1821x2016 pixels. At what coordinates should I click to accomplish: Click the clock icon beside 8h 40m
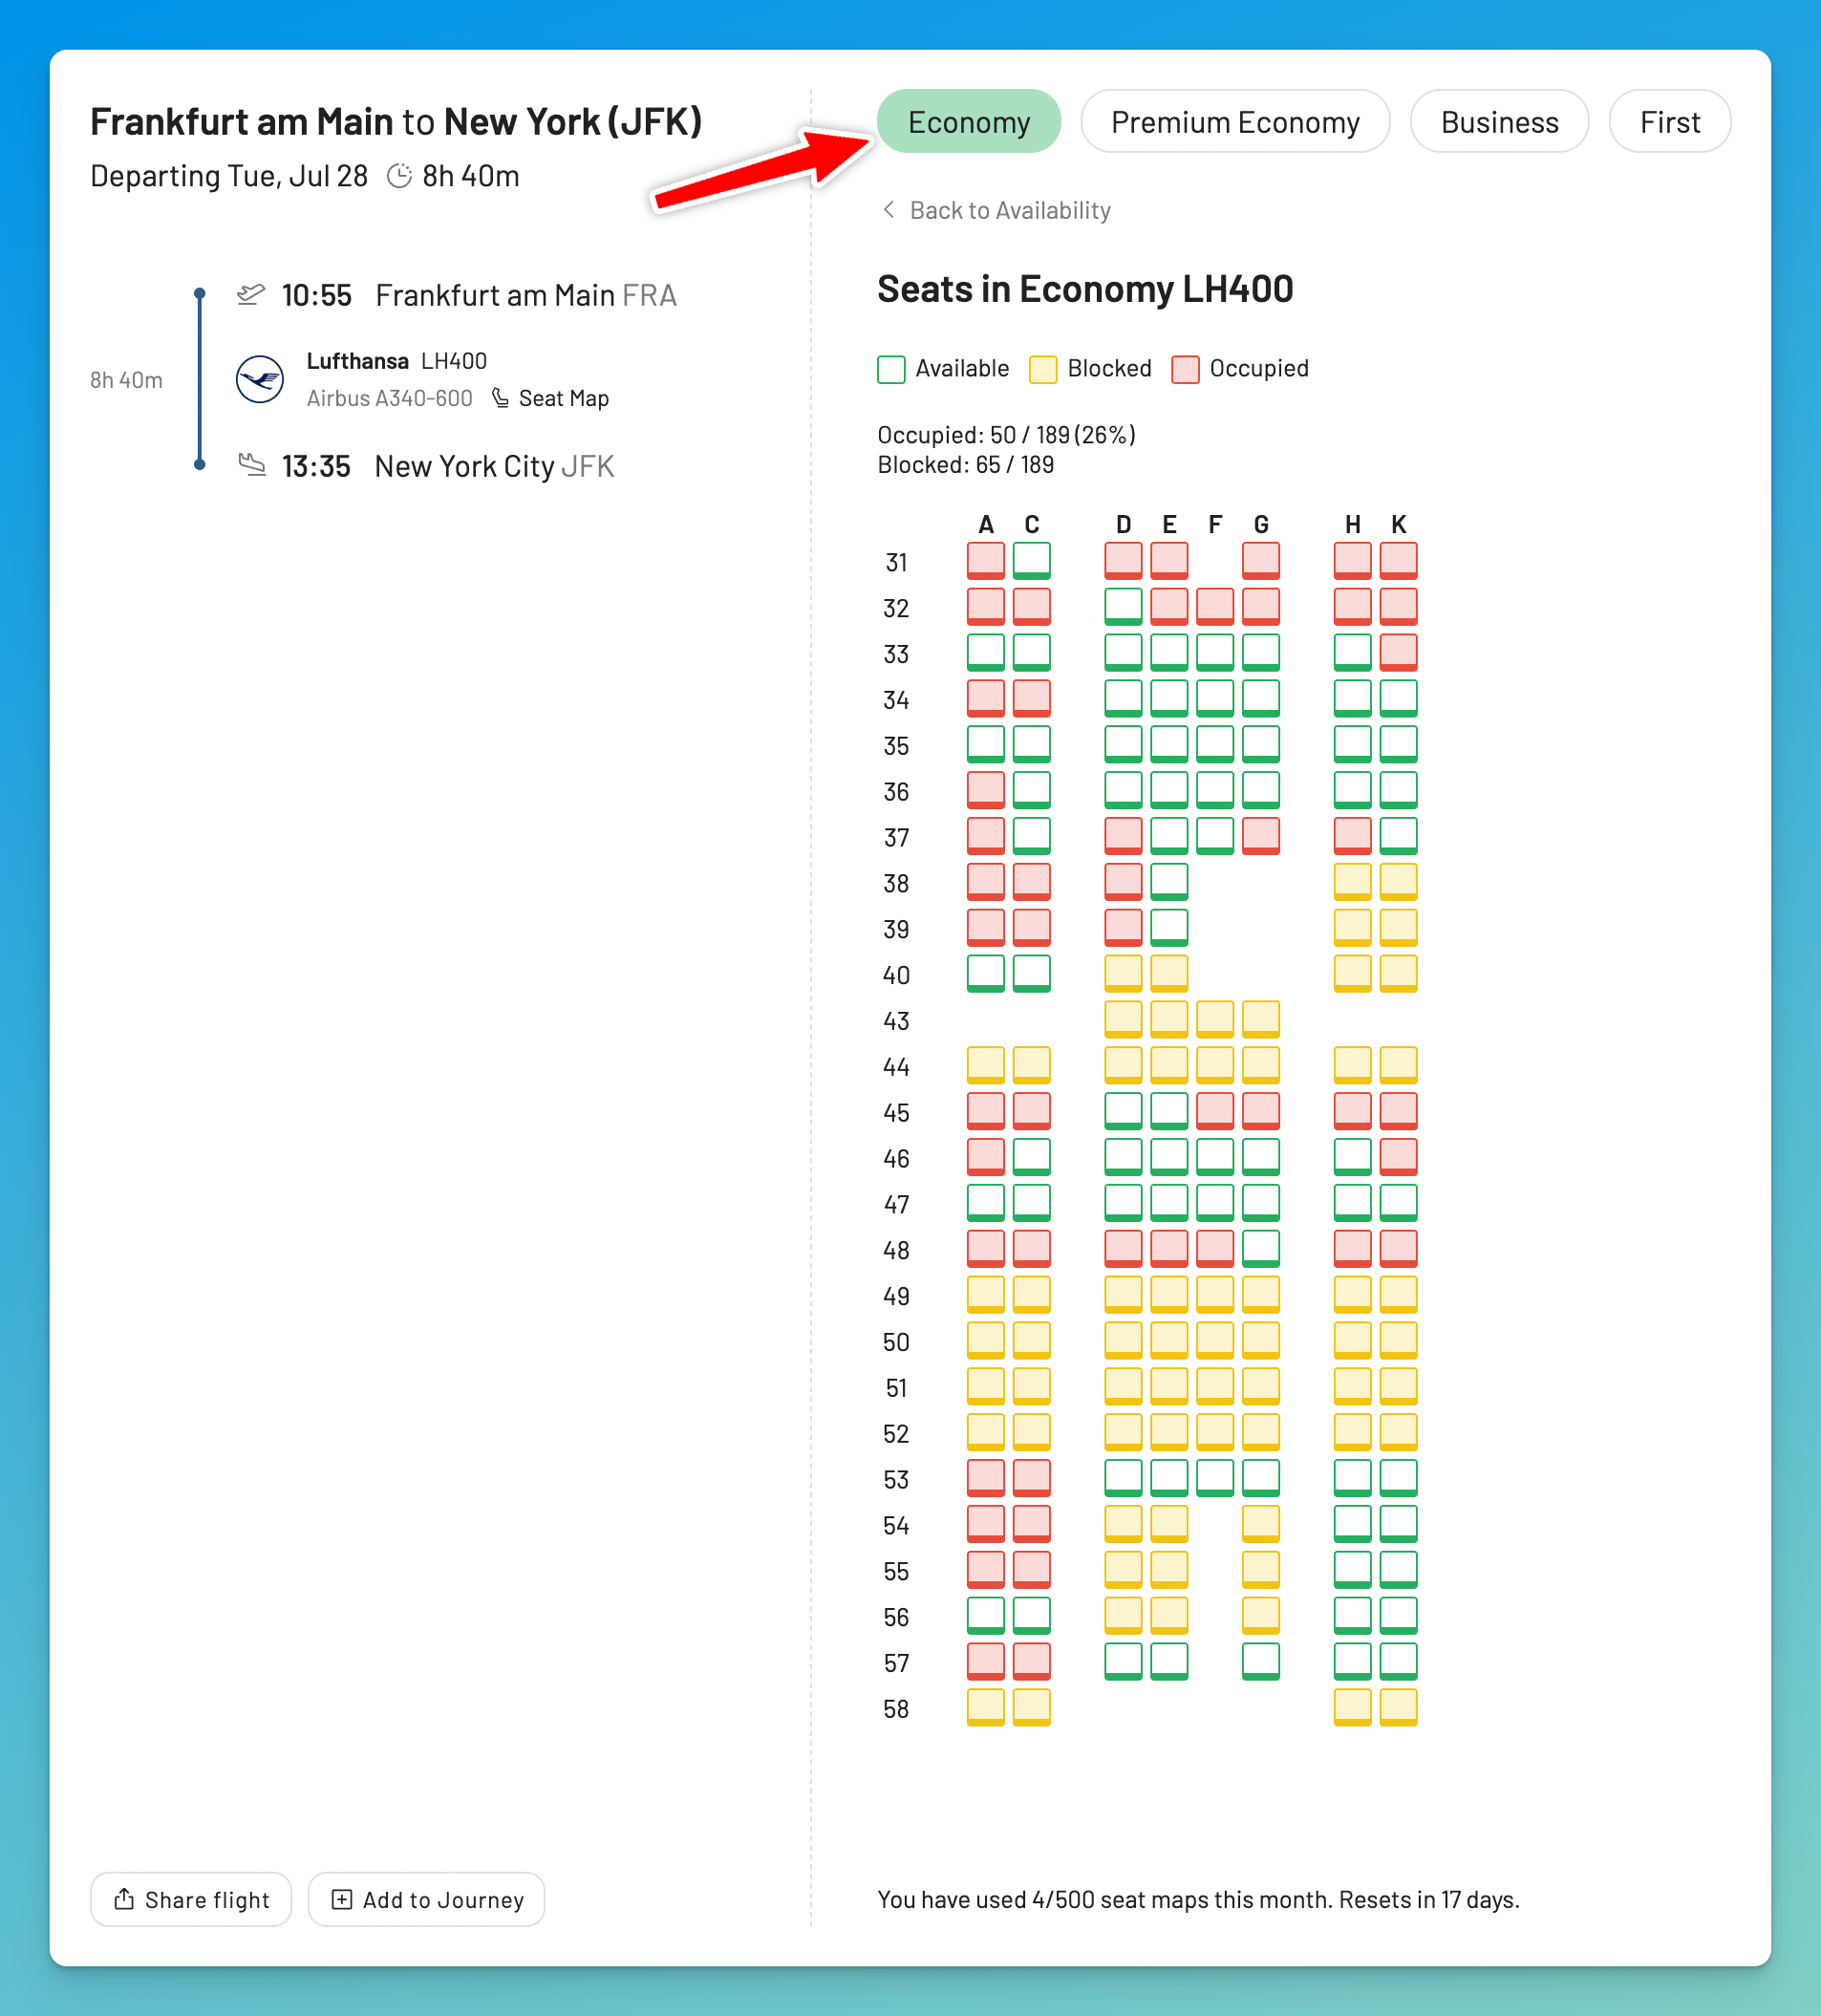click(x=399, y=176)
